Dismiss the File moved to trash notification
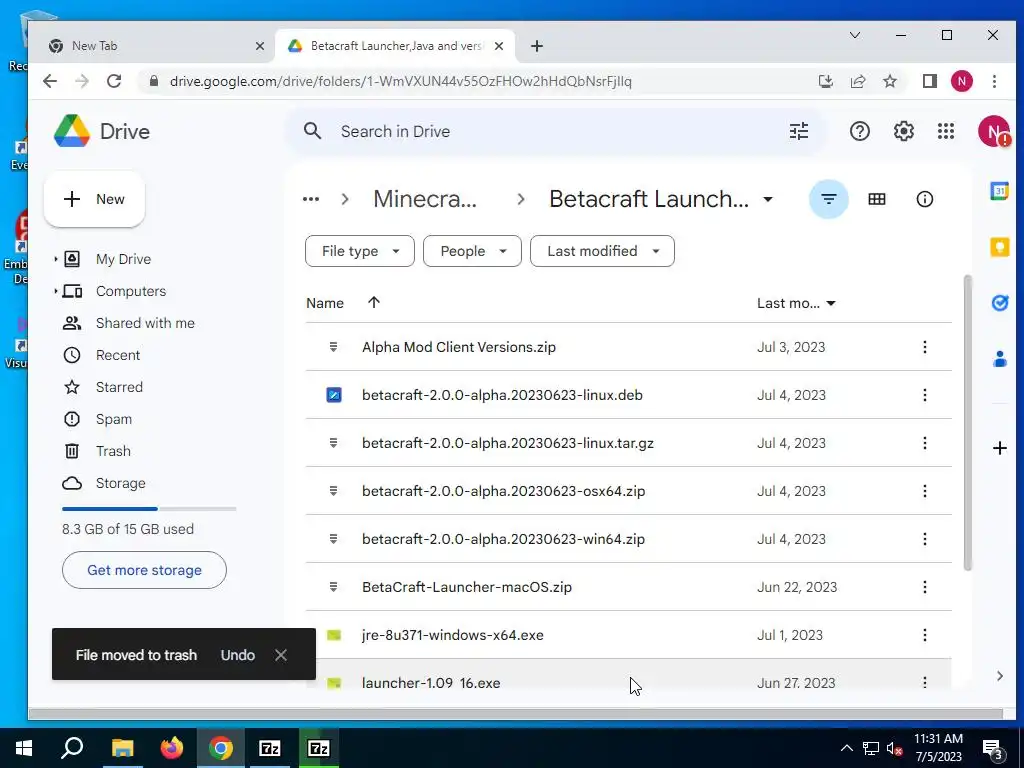 coord(281,655)
